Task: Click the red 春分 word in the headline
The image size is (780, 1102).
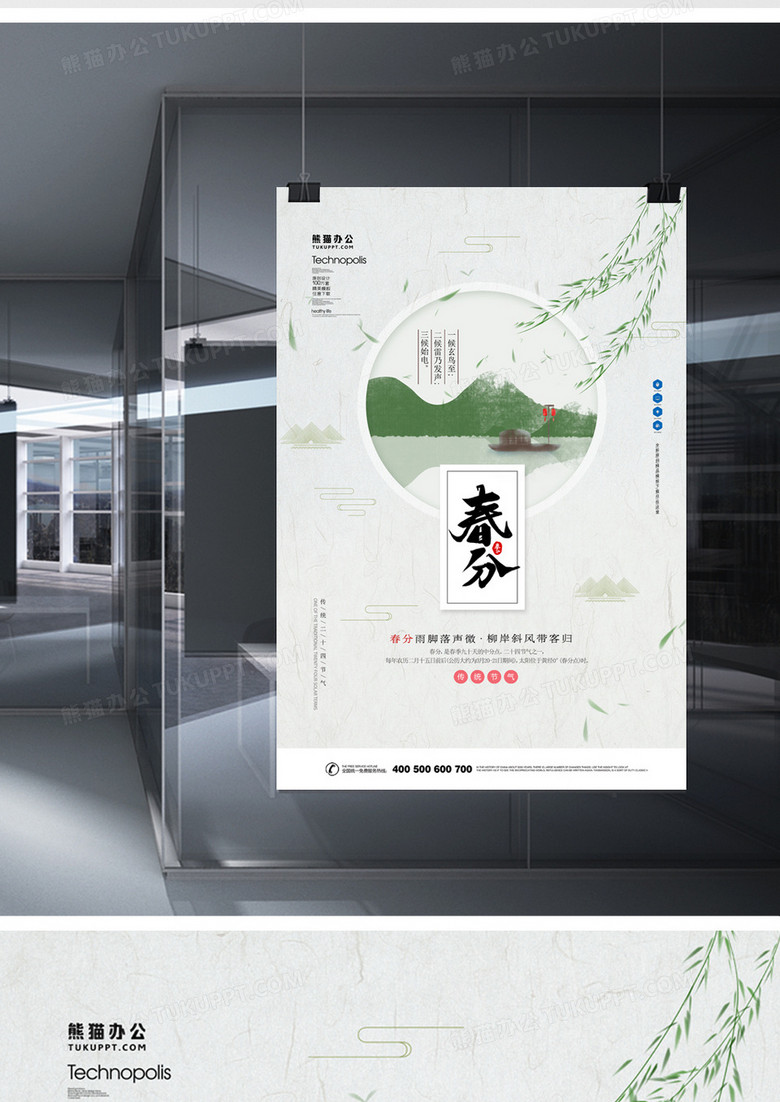Action: coord(401,637)
